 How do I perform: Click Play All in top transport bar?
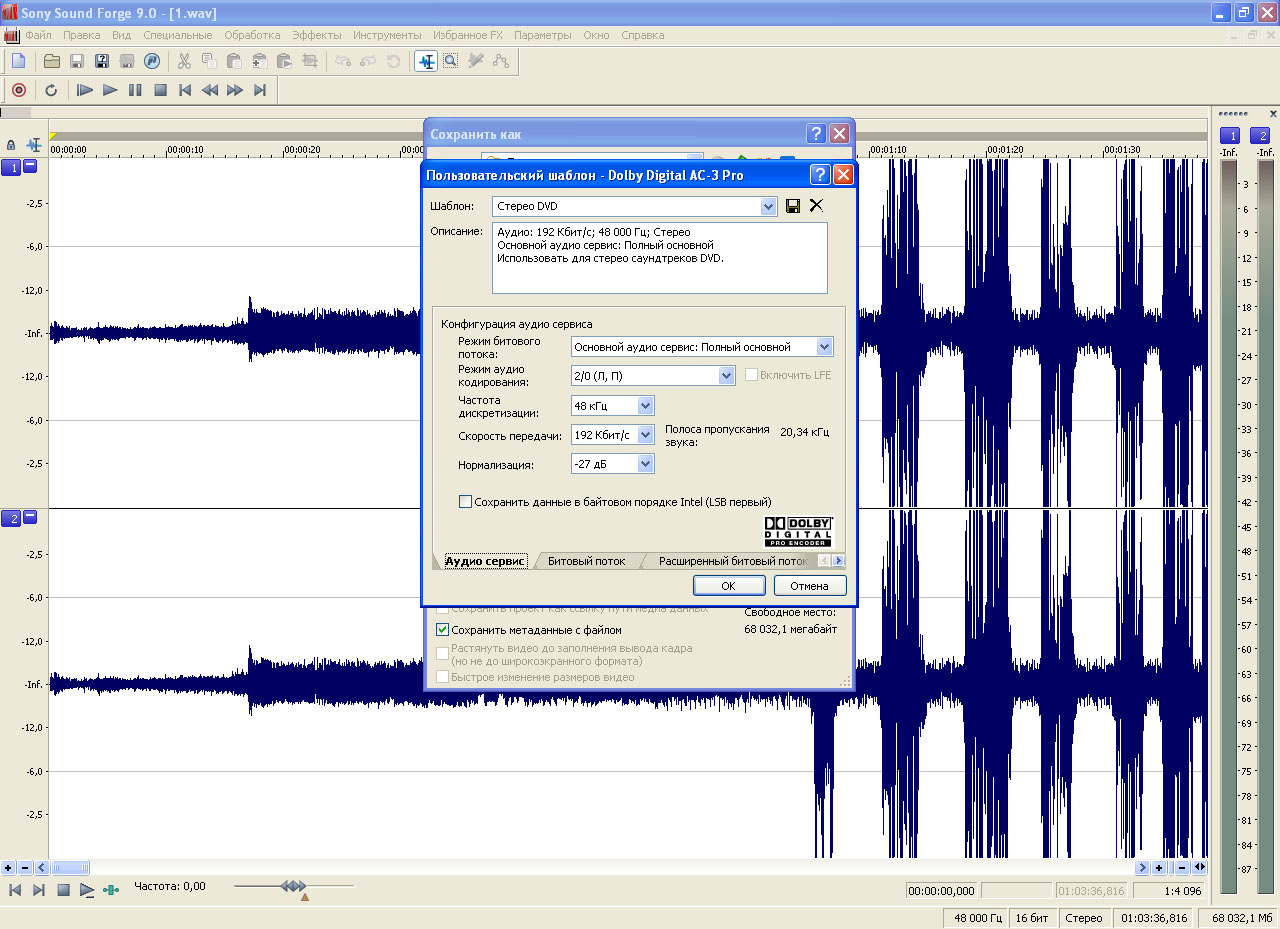(x=85, y=90)
